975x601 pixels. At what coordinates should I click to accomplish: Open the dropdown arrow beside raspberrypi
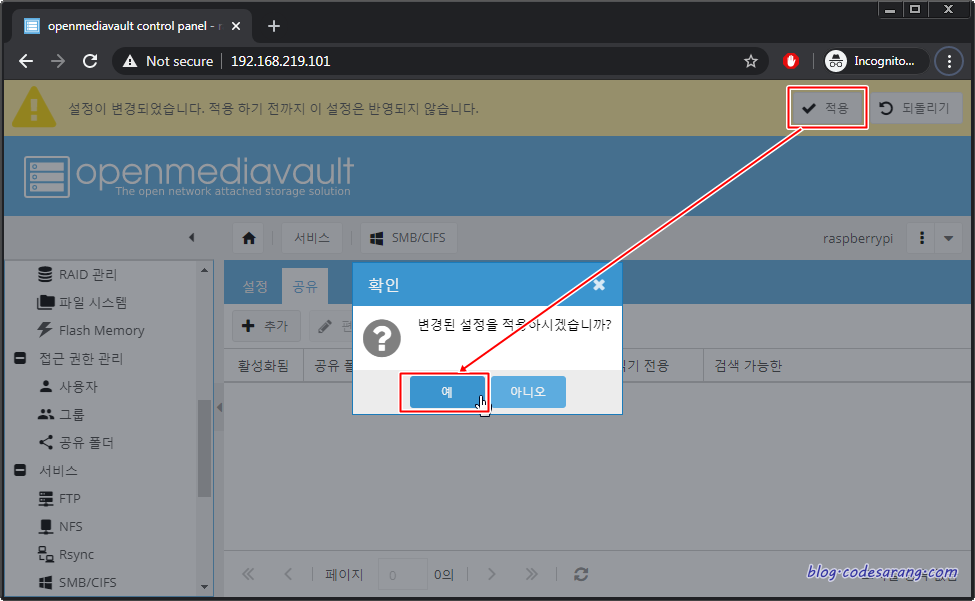pos(948,238)
